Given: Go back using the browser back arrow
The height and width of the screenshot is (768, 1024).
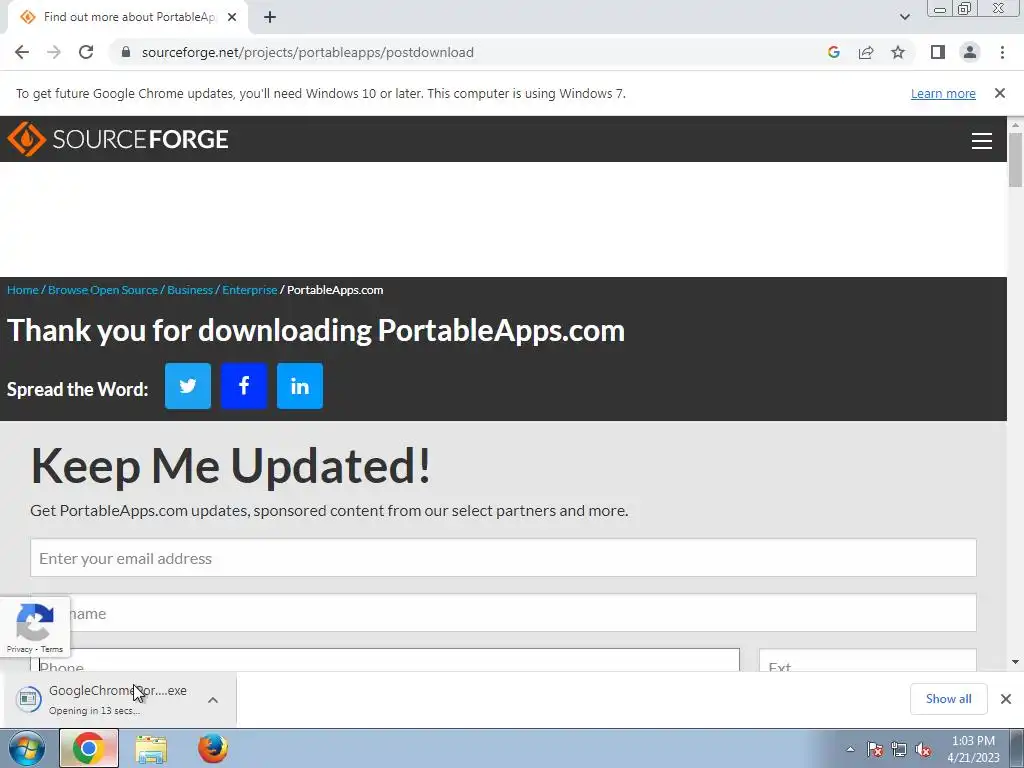Looking at the screenshot, I should (x=22, y=52).
